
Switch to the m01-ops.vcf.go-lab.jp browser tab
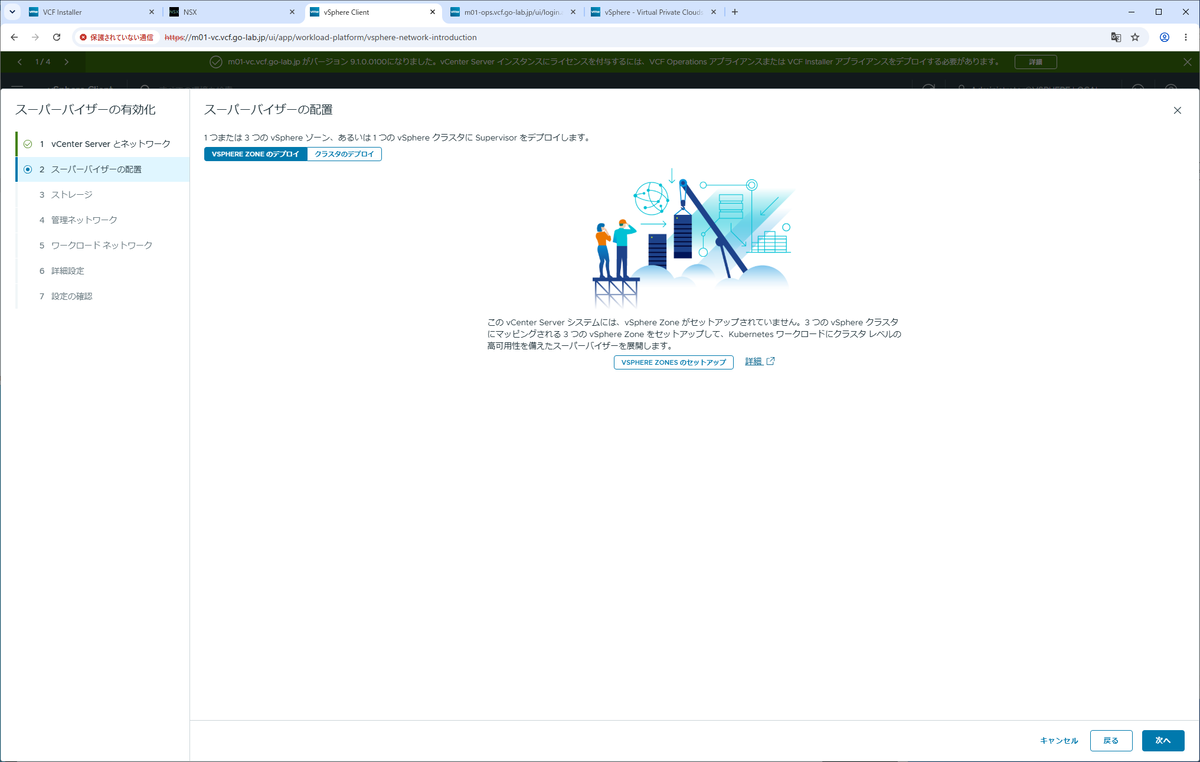512,12
